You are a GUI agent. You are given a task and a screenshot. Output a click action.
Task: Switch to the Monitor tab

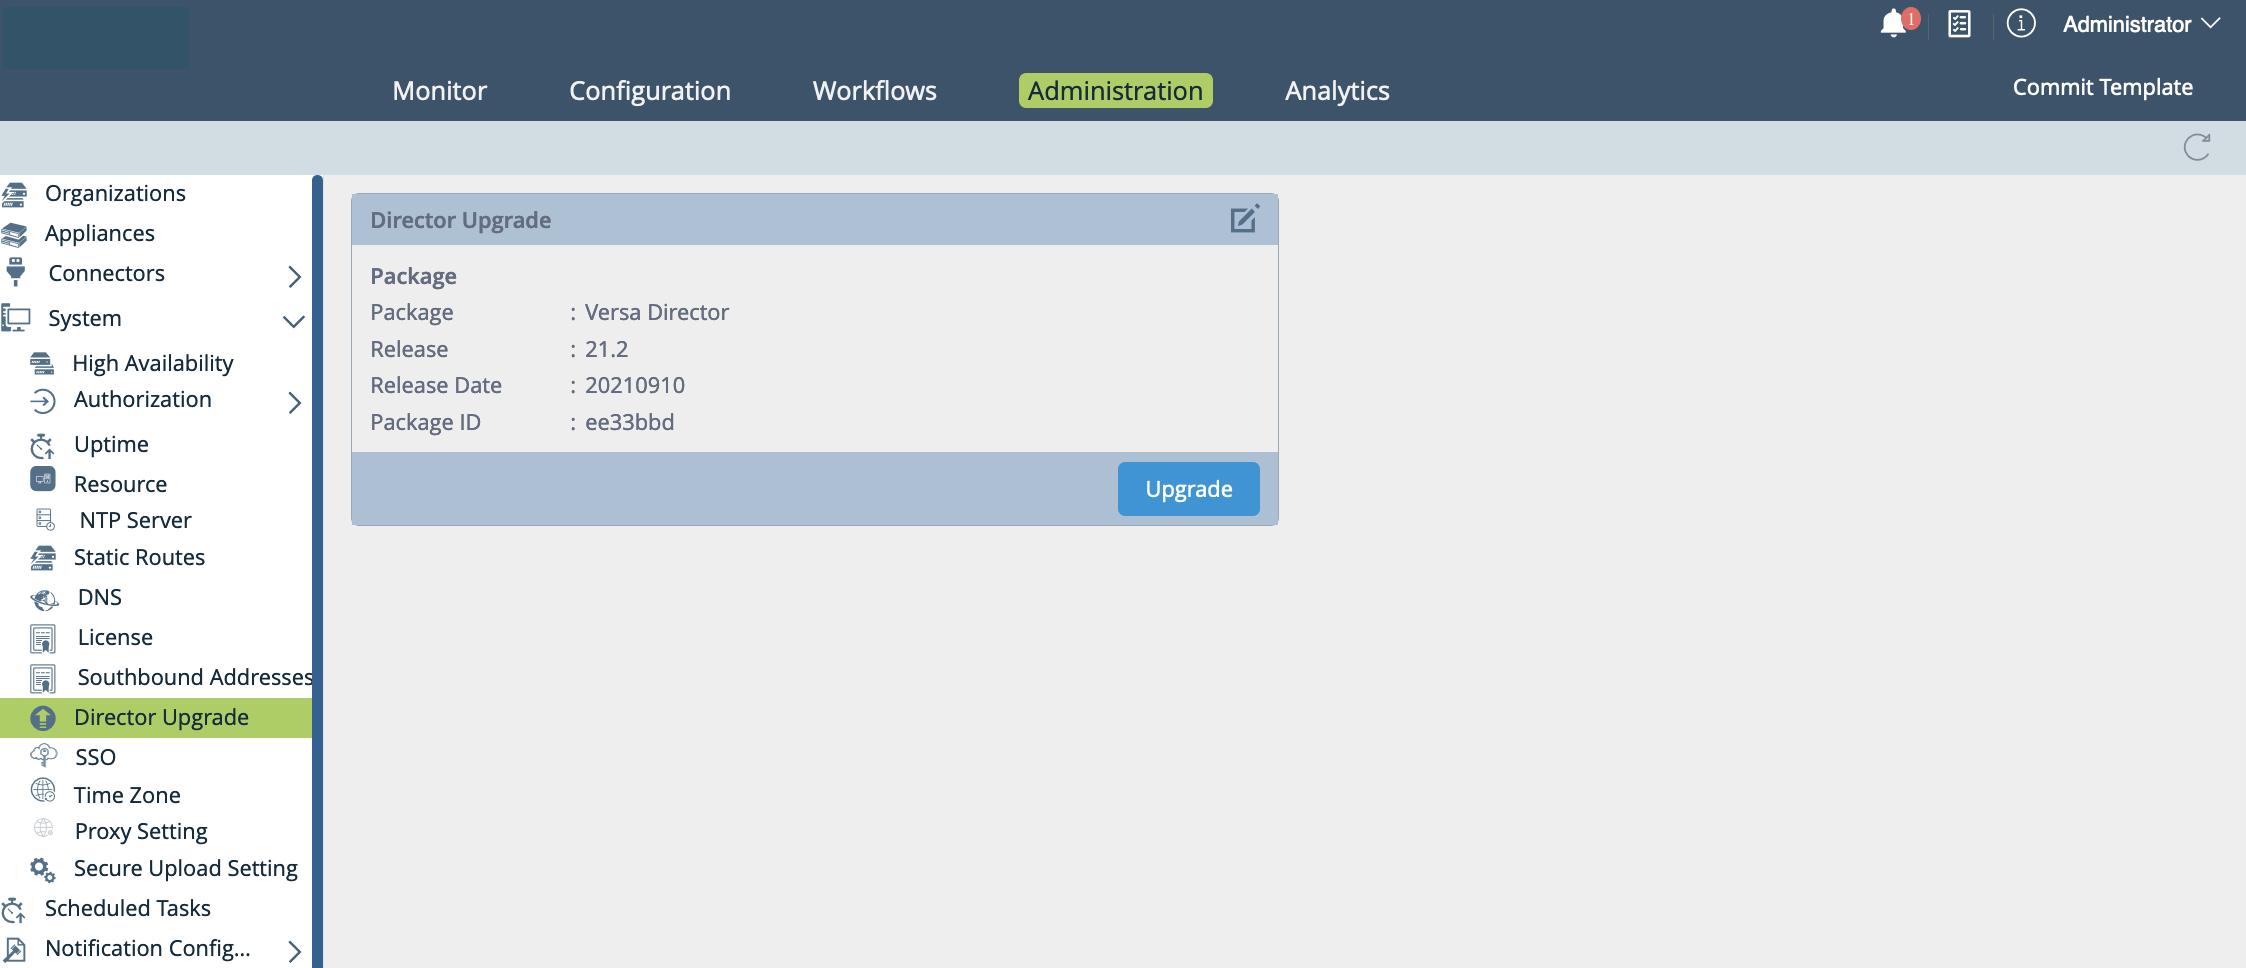coord(439,91)
